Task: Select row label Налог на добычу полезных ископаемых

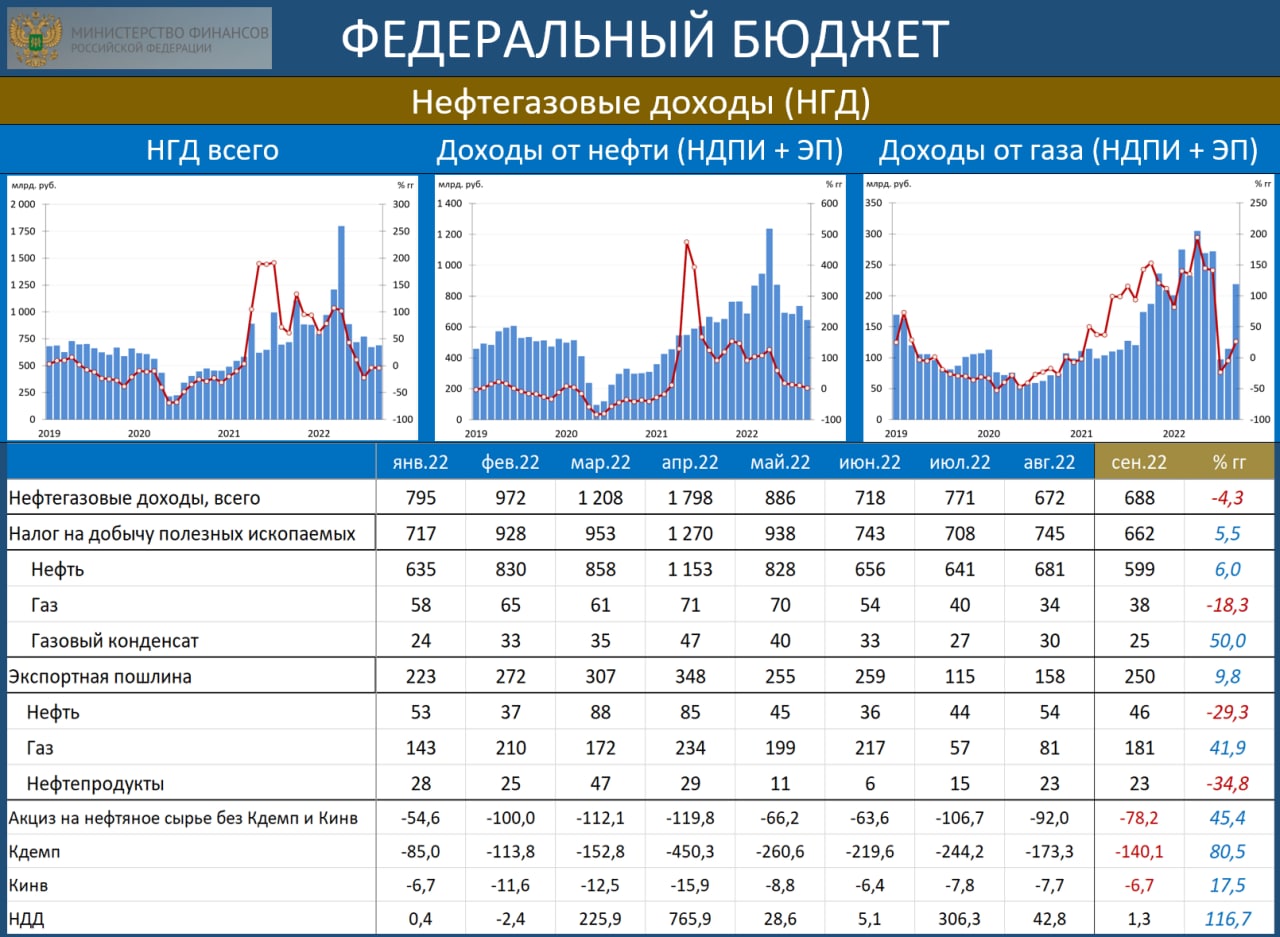Action: (x=182, y=534)
